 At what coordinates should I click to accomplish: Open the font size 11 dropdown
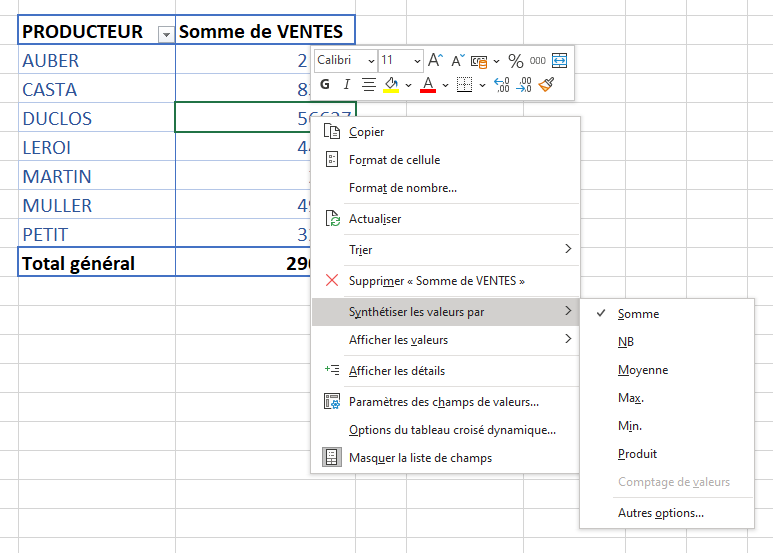(401, 61)
